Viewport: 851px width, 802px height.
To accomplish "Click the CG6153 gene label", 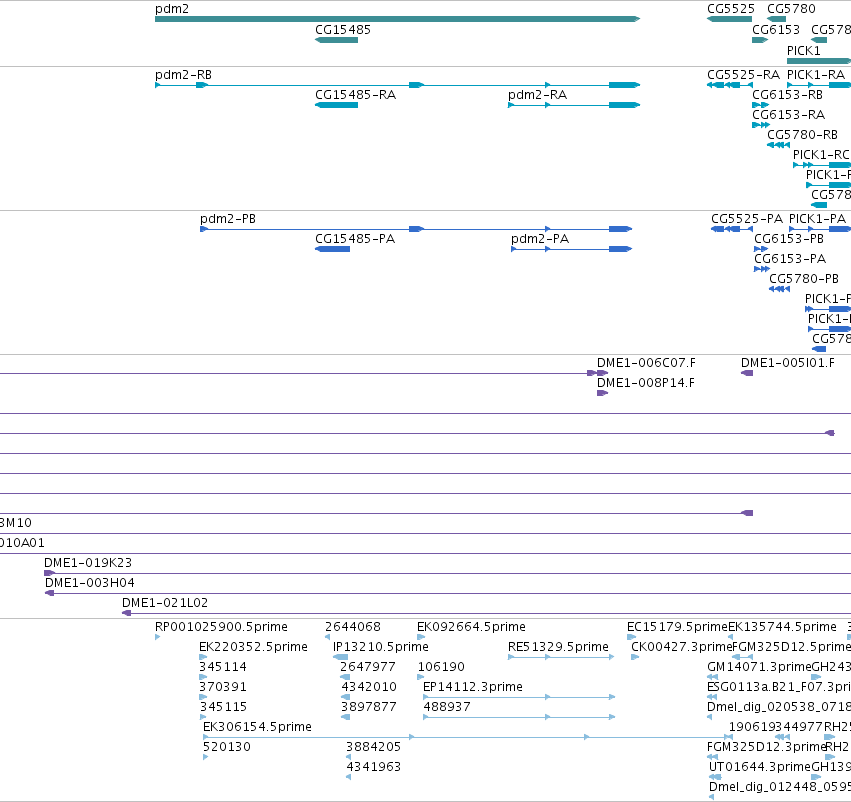I will point(776,30).
